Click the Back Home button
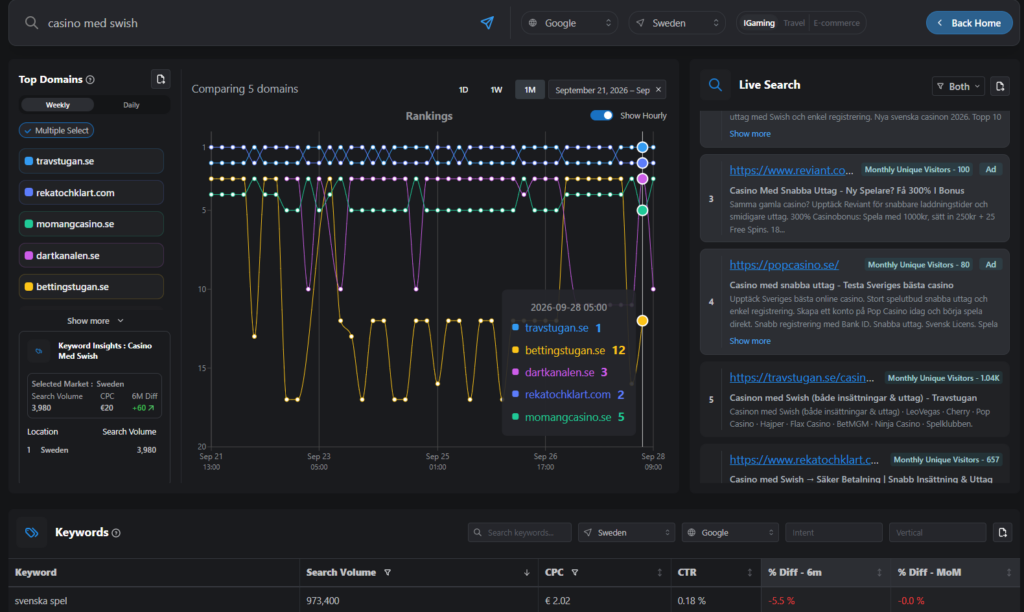 click(x=969, y=23)
